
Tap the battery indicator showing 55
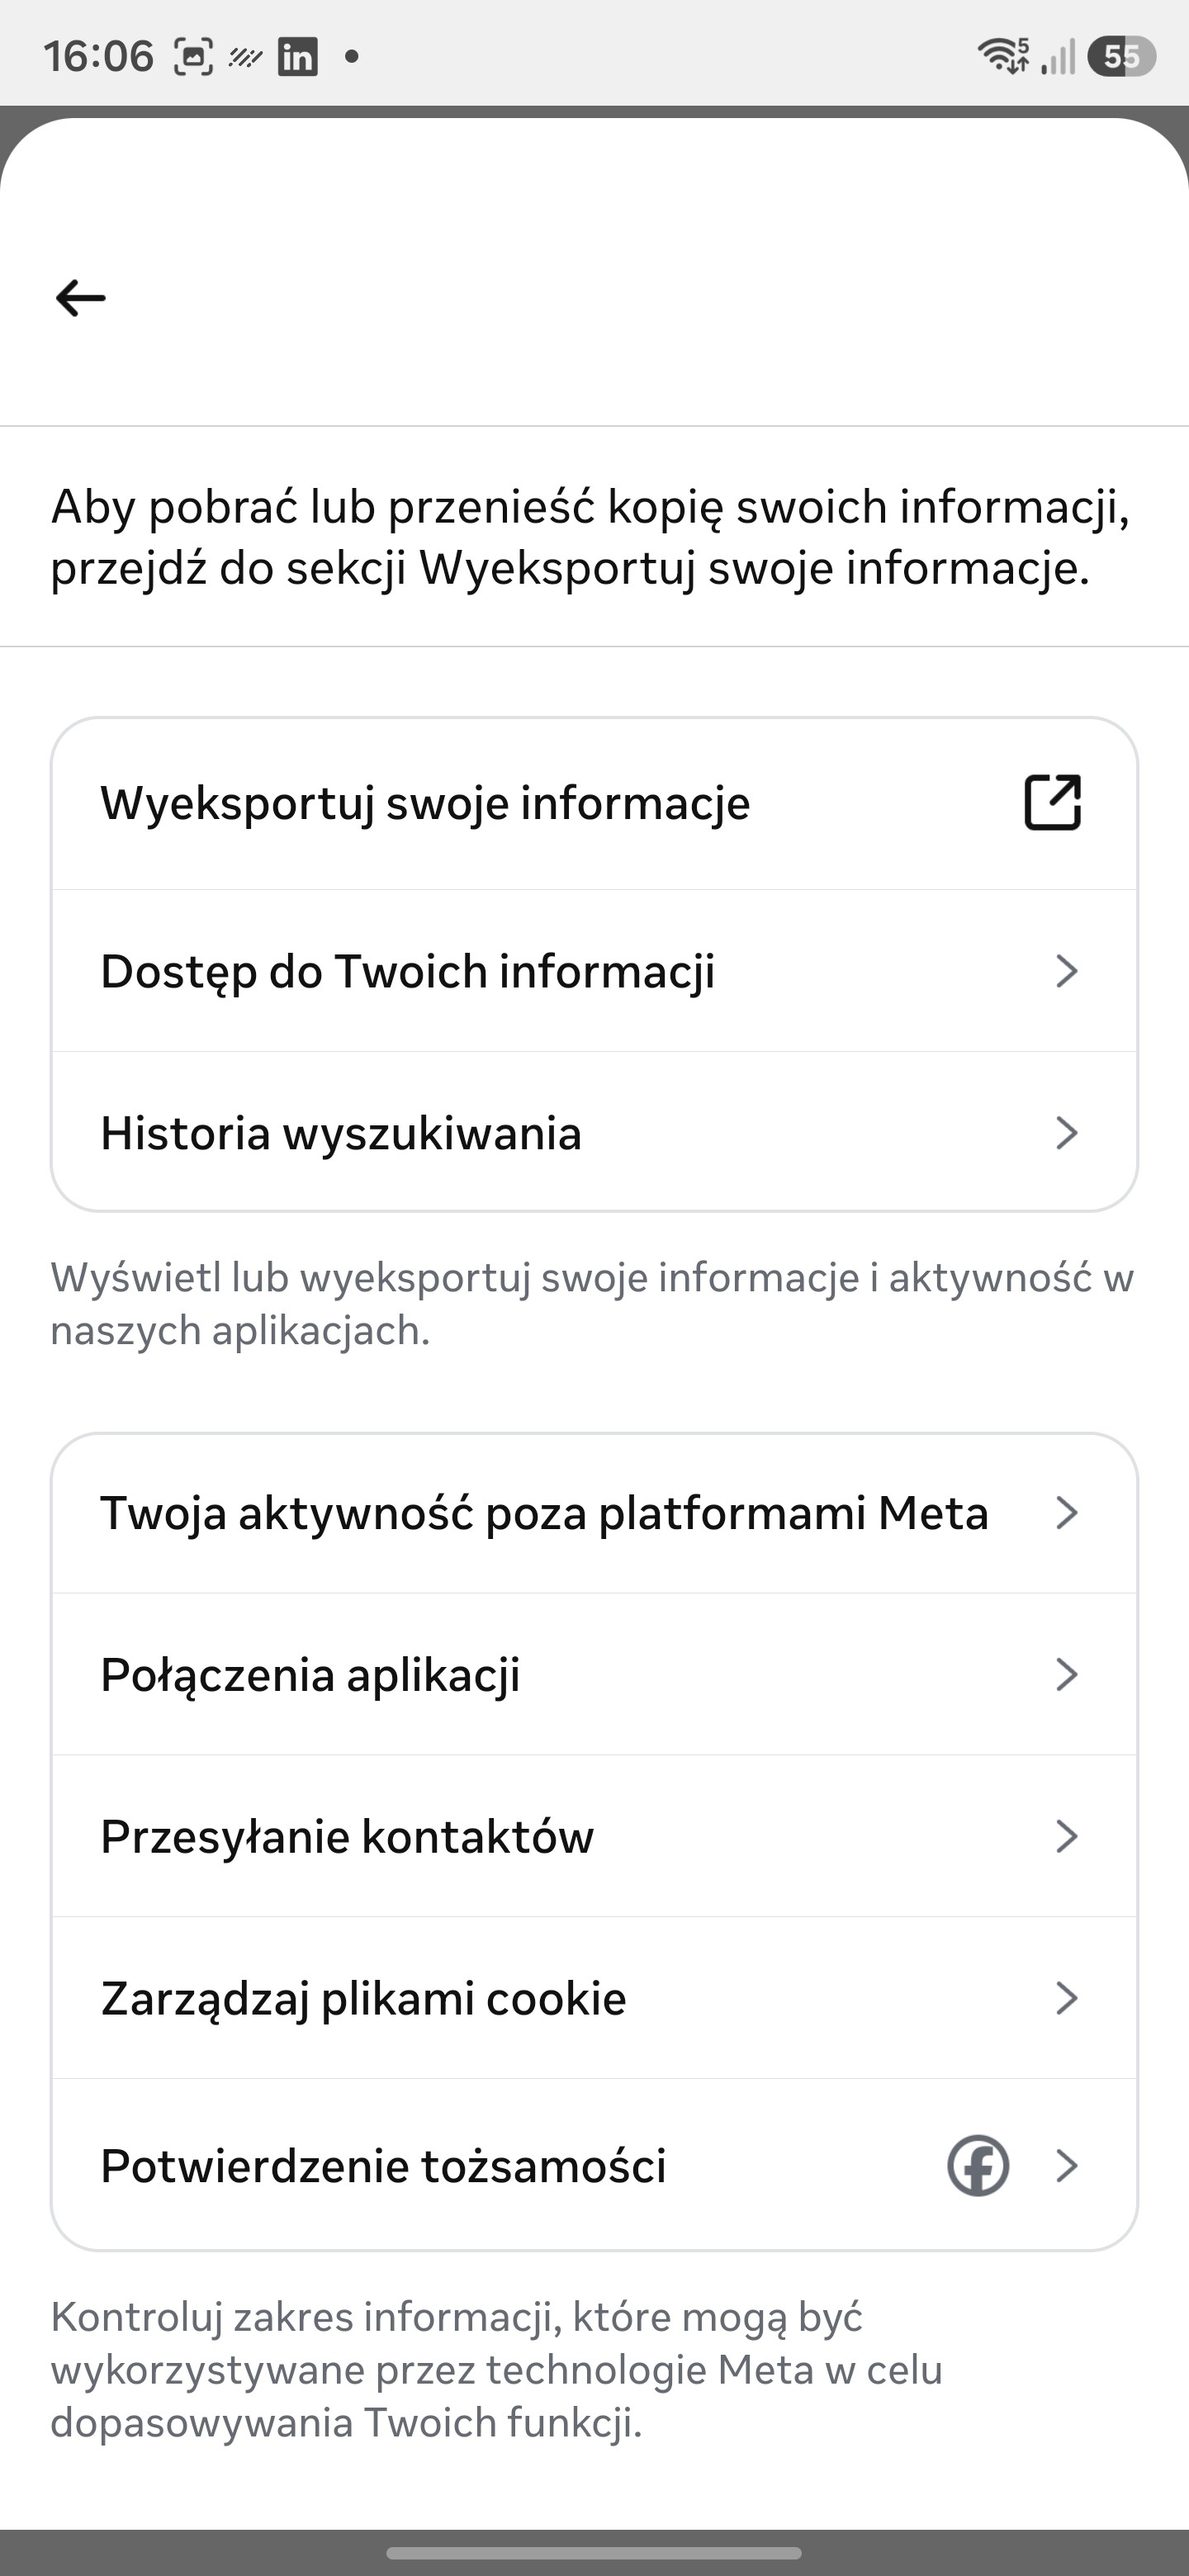[x=1122, y=56]
